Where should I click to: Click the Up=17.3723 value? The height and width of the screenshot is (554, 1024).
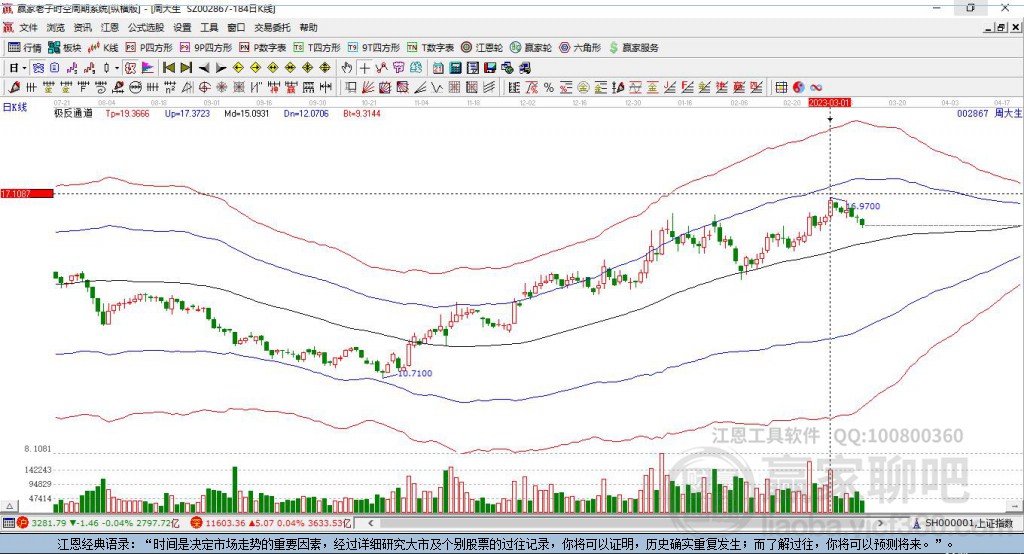pyautogui.click(x=187, y=114)
